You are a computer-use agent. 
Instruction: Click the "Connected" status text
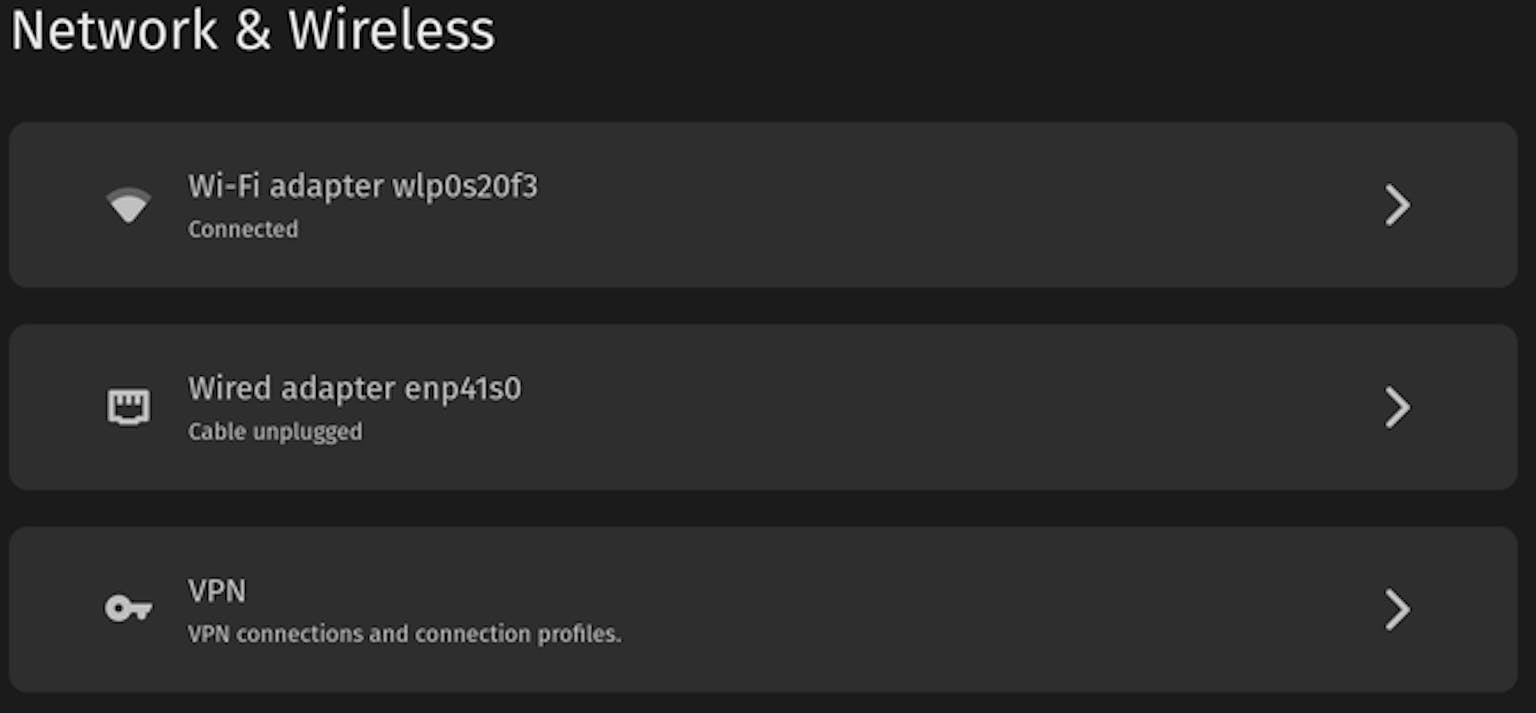(x=243, y=229)
